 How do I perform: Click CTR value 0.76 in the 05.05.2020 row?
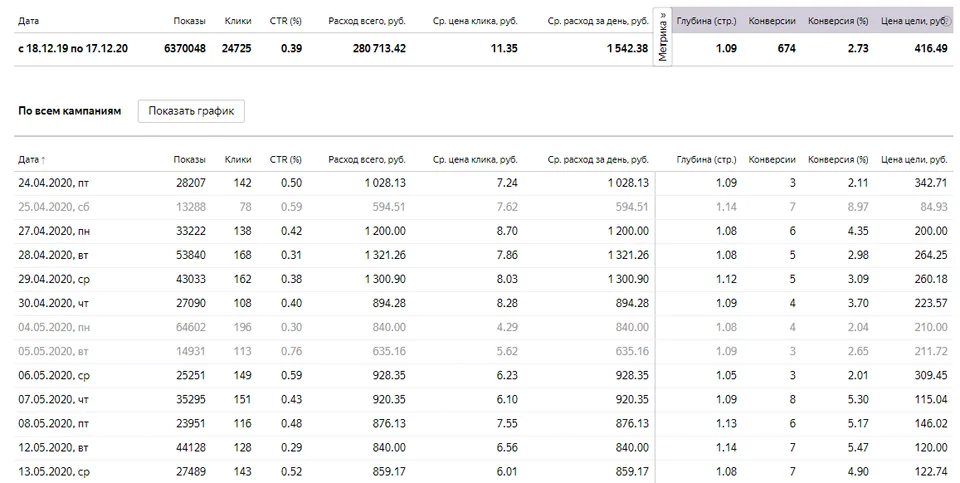[x=291, y=351]
